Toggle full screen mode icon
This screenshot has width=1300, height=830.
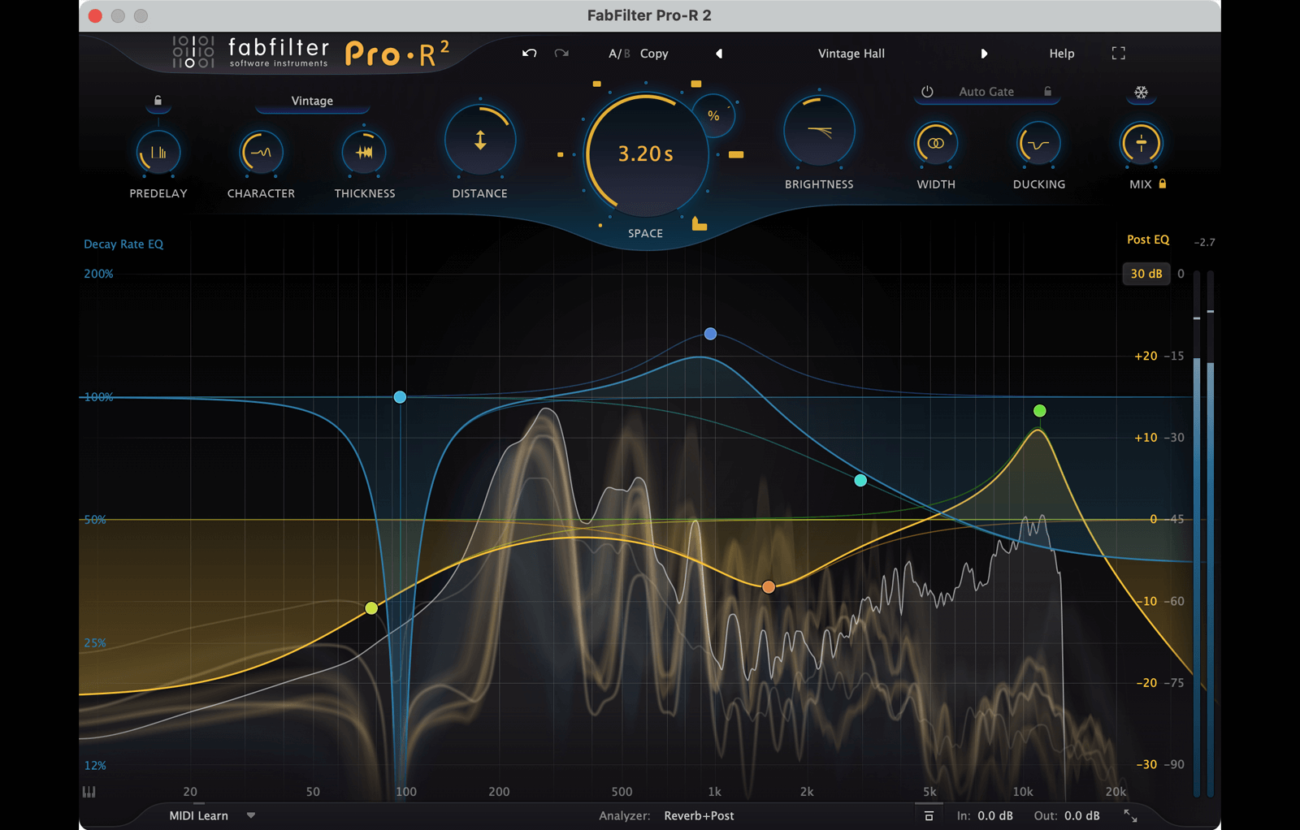point(1118,53)
